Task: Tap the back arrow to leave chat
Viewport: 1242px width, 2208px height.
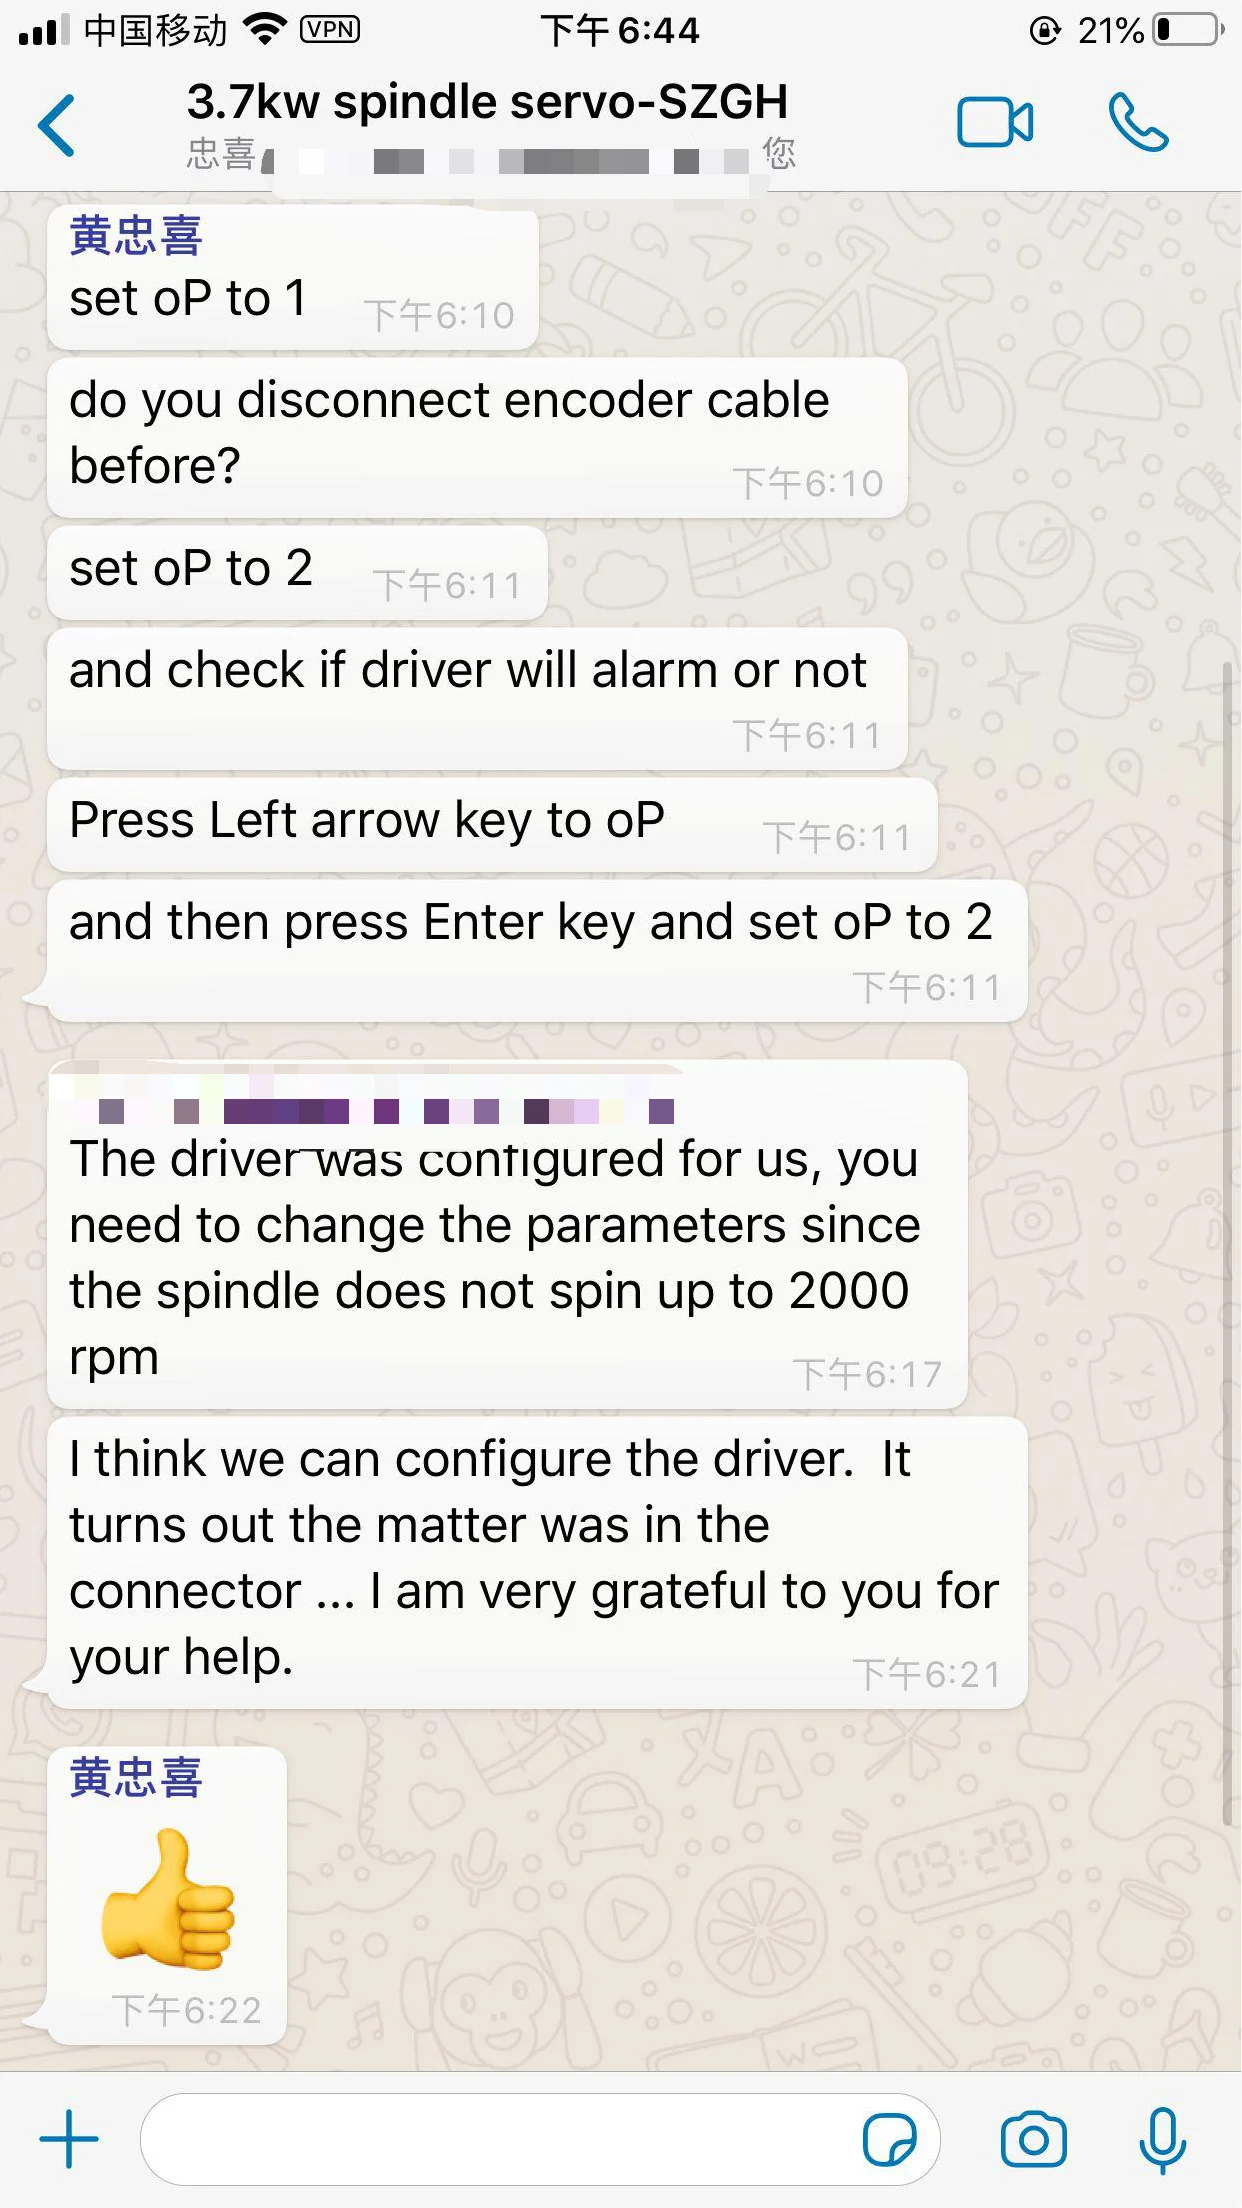Action: (x=57, y=125)
